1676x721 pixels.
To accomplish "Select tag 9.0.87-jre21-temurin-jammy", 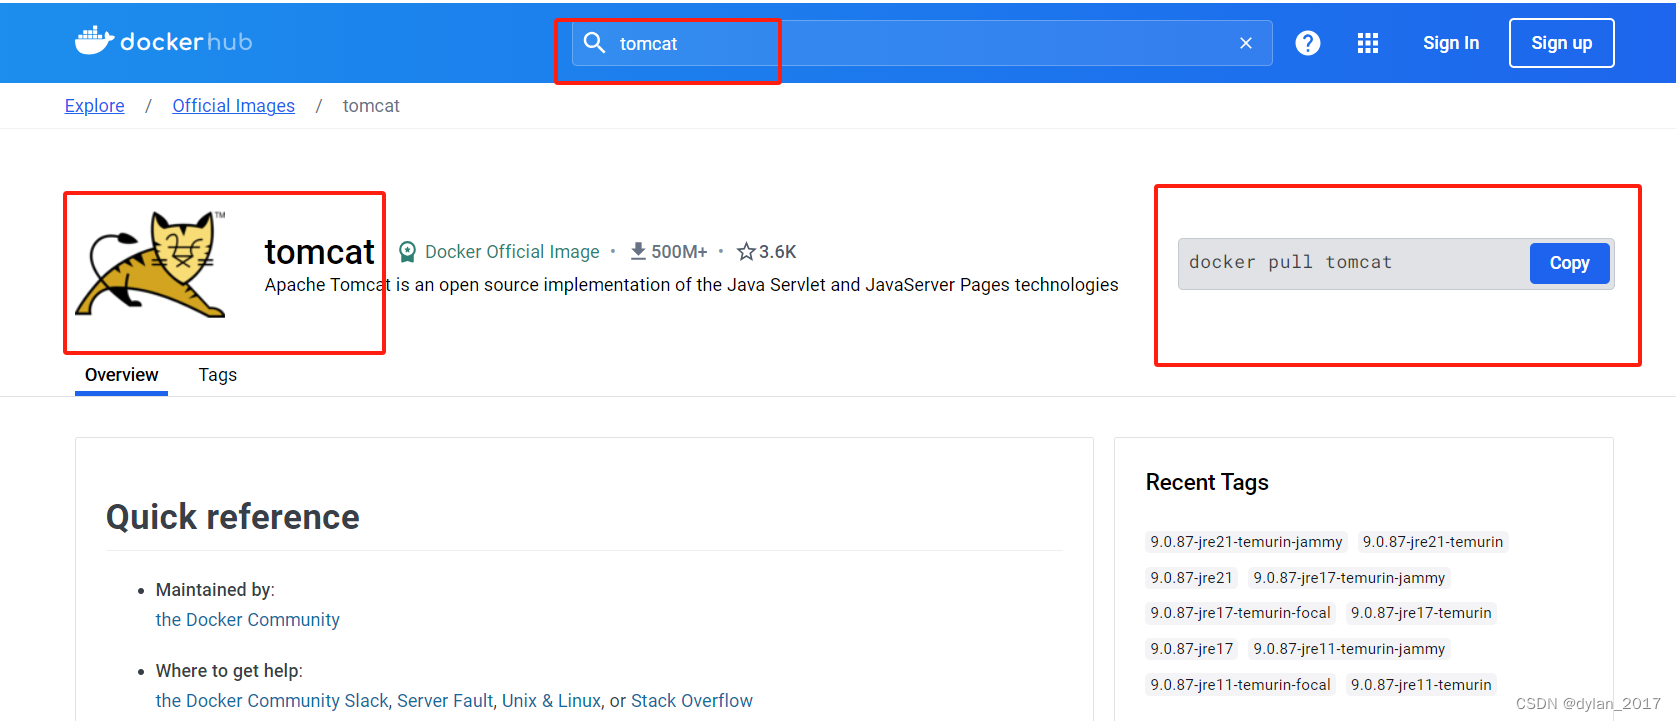I will pos(1246,542).
